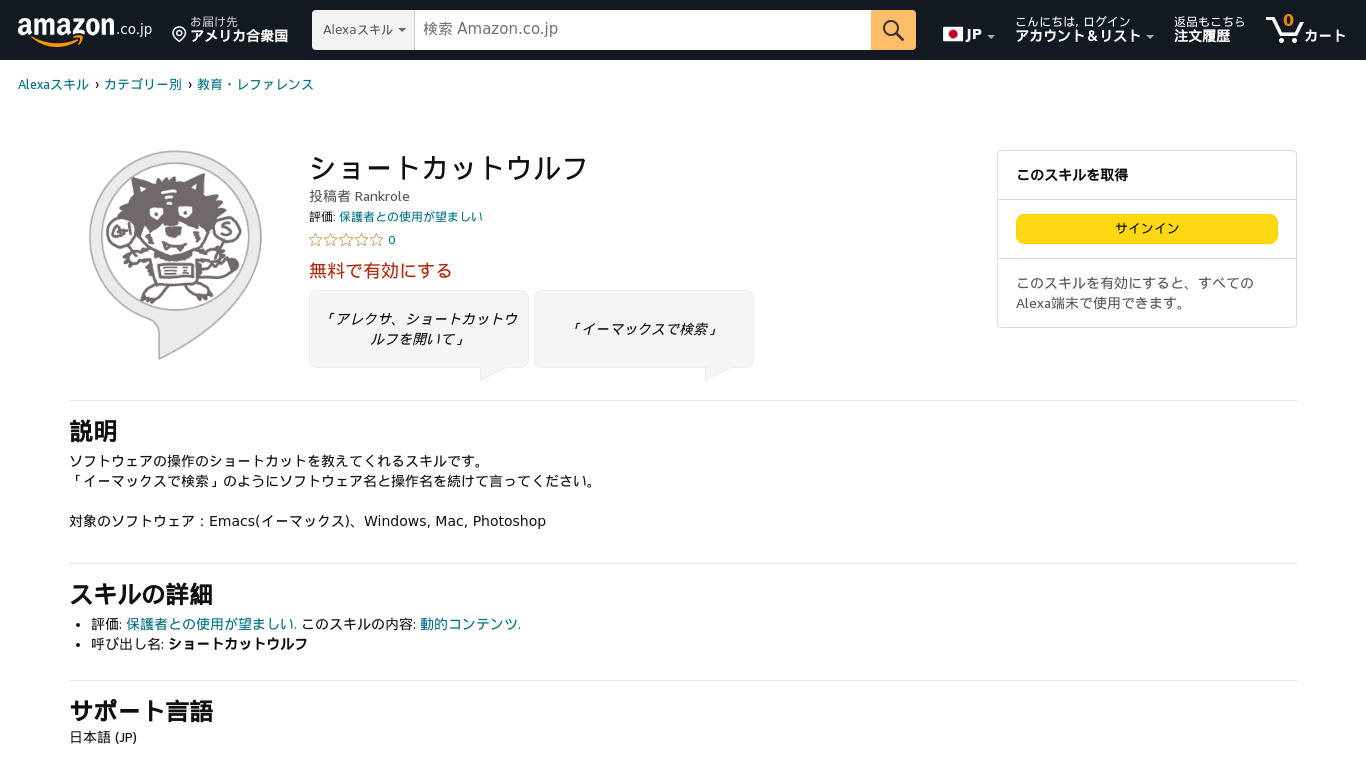The image size is (1366, 768).
Task: Click the 「アレクサ、ショートカットウルフを開いて」 phrase bubble
Action: (419, 329)
